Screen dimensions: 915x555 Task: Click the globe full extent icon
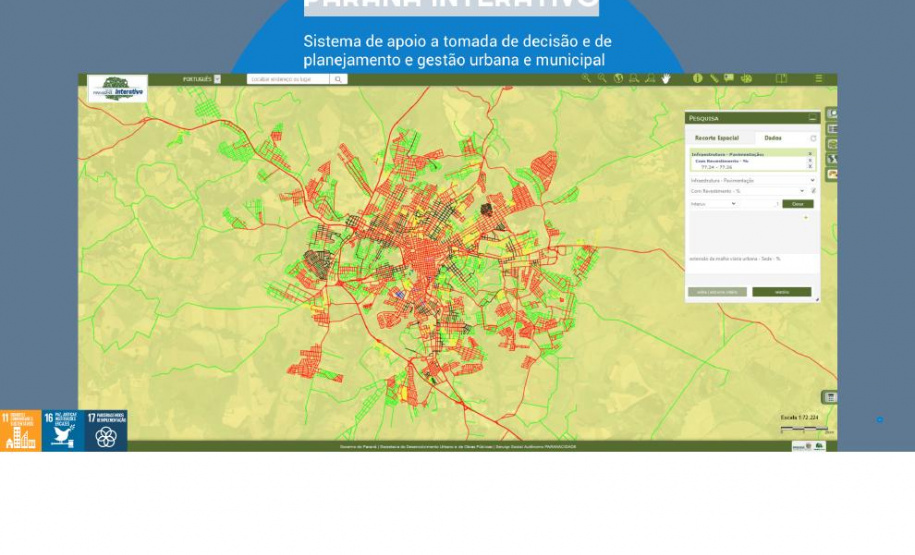(x=618, y=78)
